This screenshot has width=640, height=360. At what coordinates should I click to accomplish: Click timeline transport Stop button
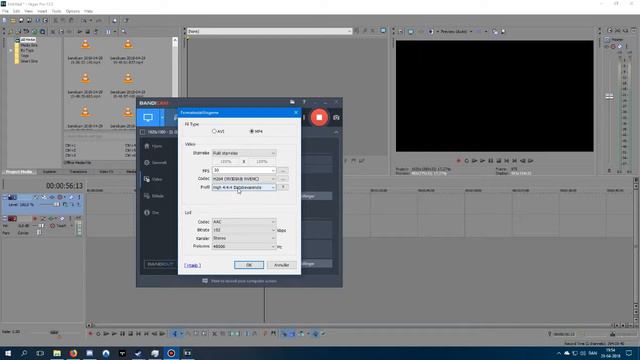tap(131, 334)
